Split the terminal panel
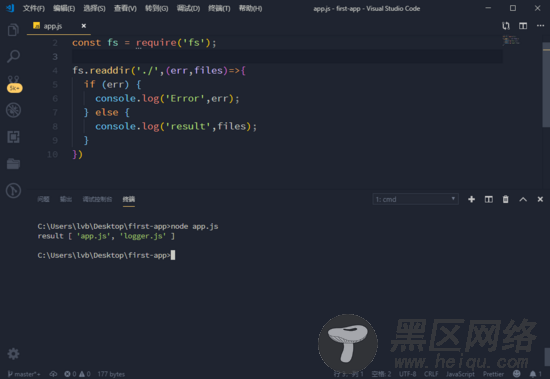The width and height of the screenshot is (550, 379). coord(489,199)
